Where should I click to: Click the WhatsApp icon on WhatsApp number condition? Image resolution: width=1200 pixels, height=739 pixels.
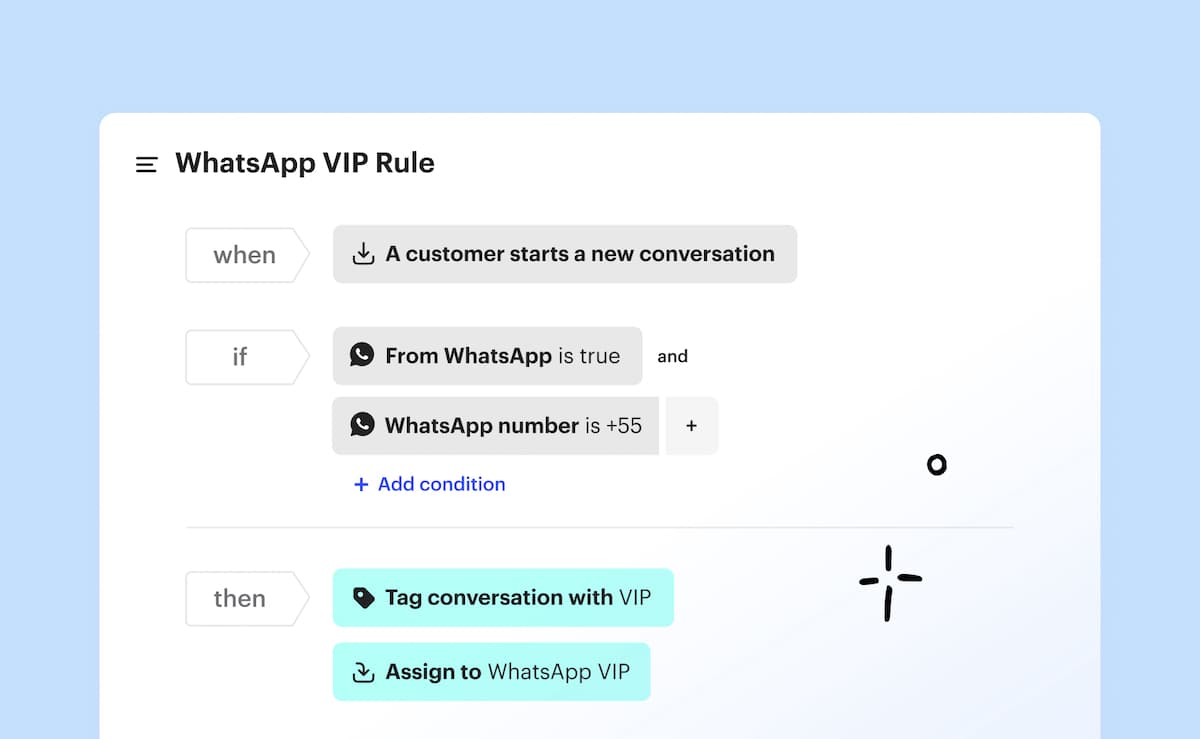362,425
